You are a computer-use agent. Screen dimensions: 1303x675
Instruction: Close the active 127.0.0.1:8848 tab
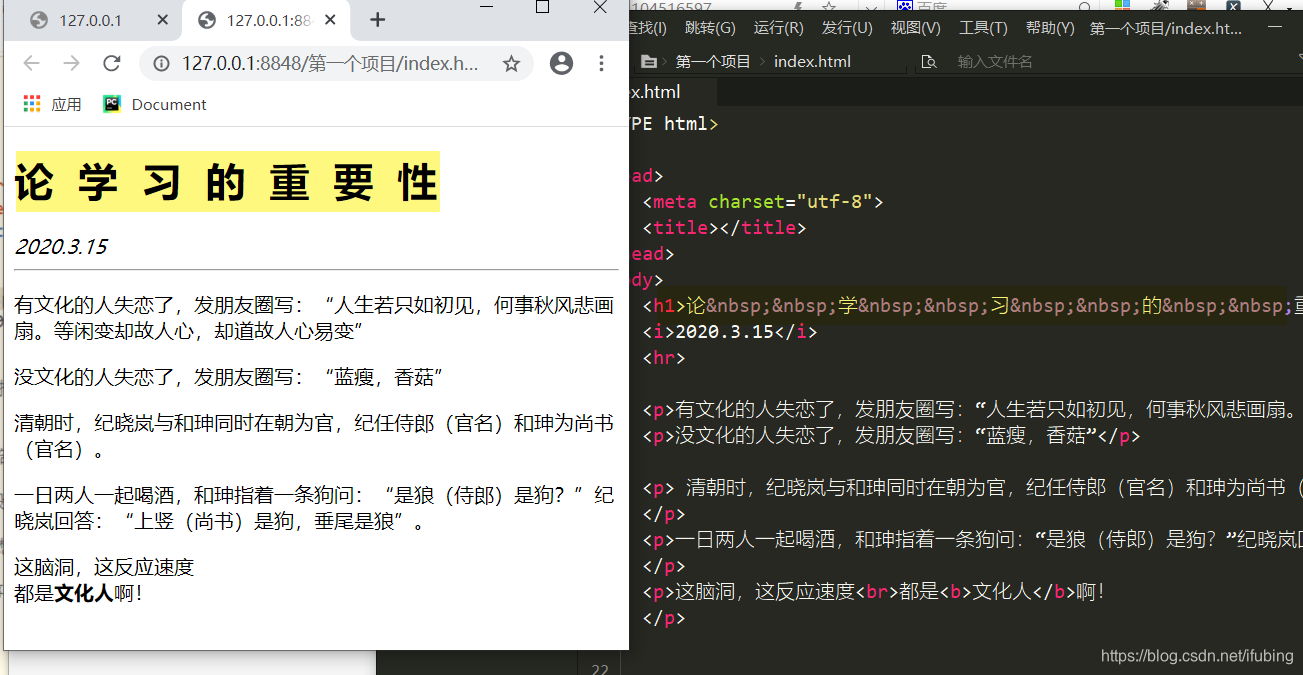click(x=331, y=20)
